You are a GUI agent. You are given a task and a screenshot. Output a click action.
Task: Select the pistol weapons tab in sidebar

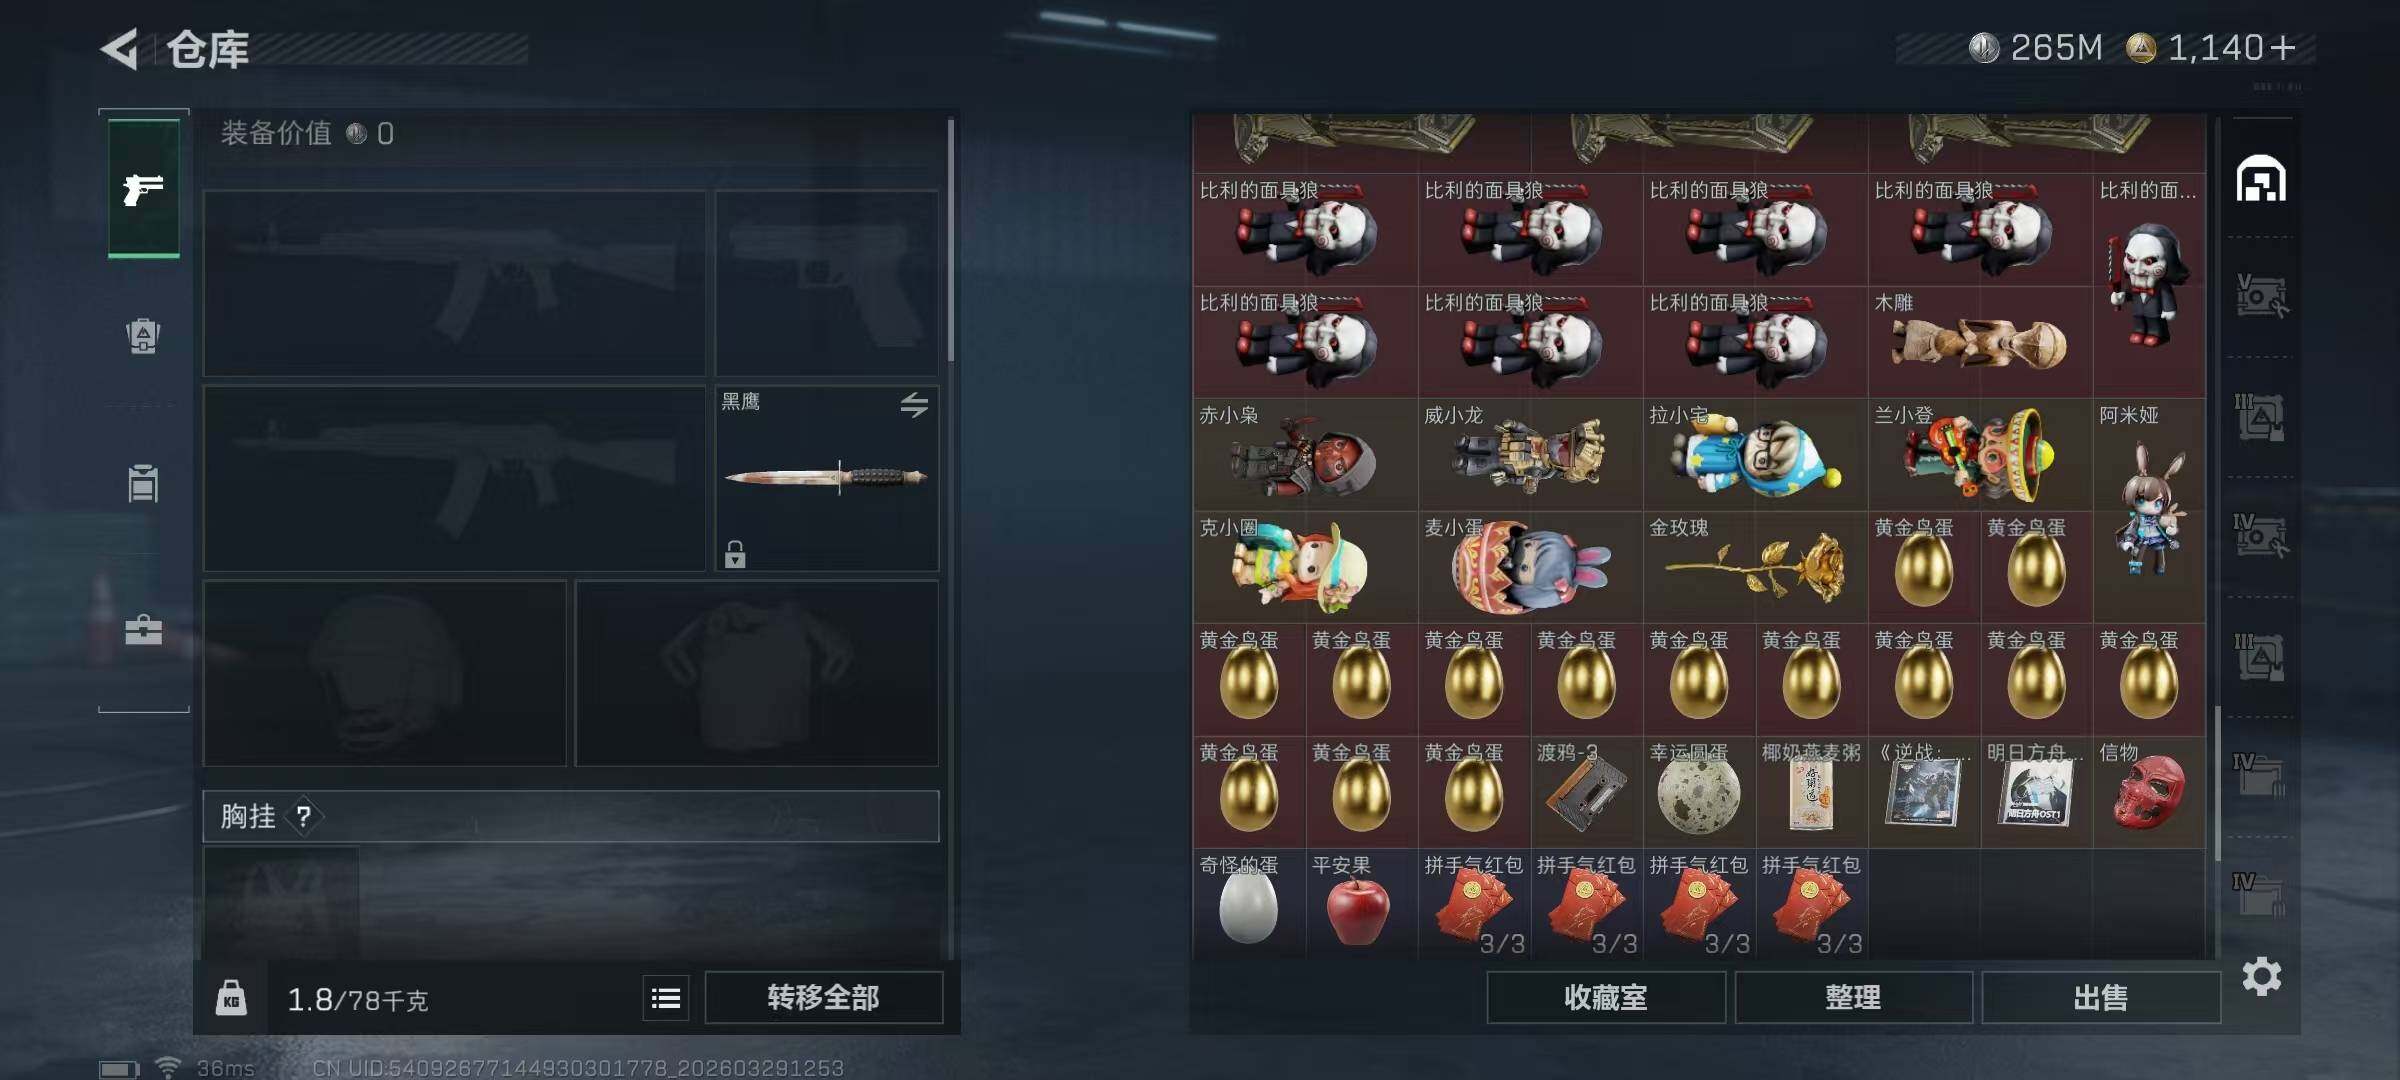tap(143, 188)
